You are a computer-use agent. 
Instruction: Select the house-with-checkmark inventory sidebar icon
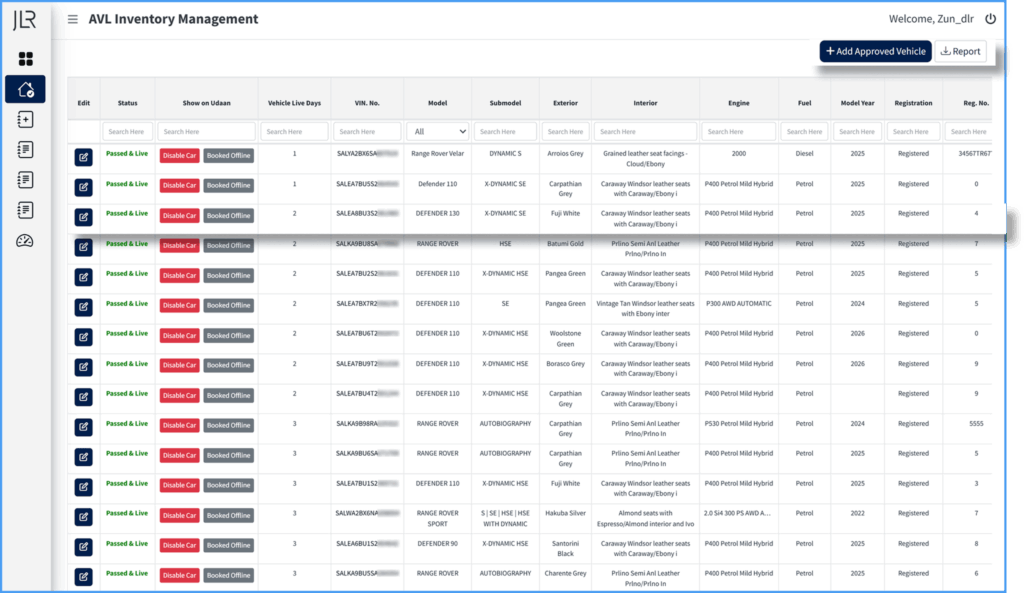point(26,90)
